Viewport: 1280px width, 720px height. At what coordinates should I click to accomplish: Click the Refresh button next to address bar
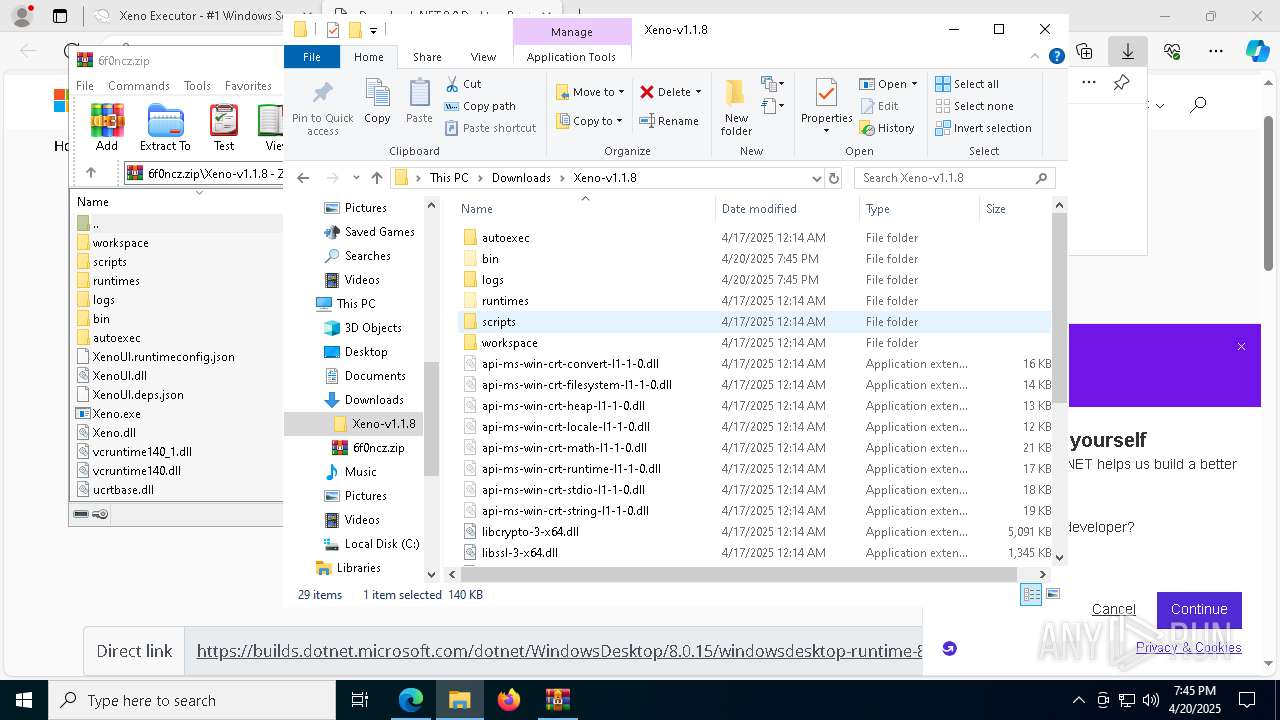834,178
